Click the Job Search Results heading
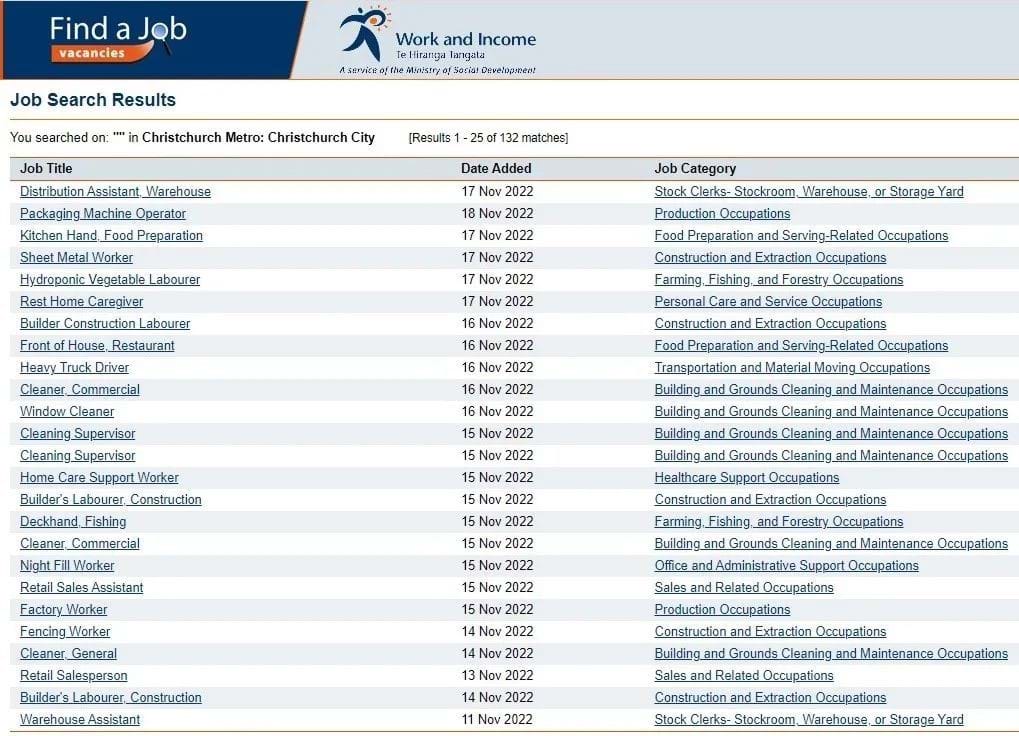Image resolution: width=1019 pixels, height=736 pixels. click(93, 100)
